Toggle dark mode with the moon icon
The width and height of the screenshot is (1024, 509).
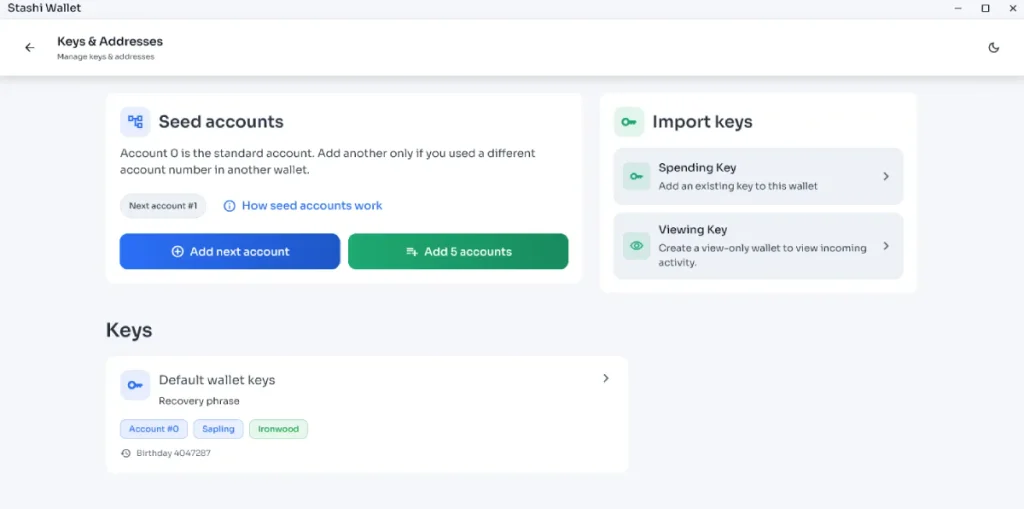point(994,48)
